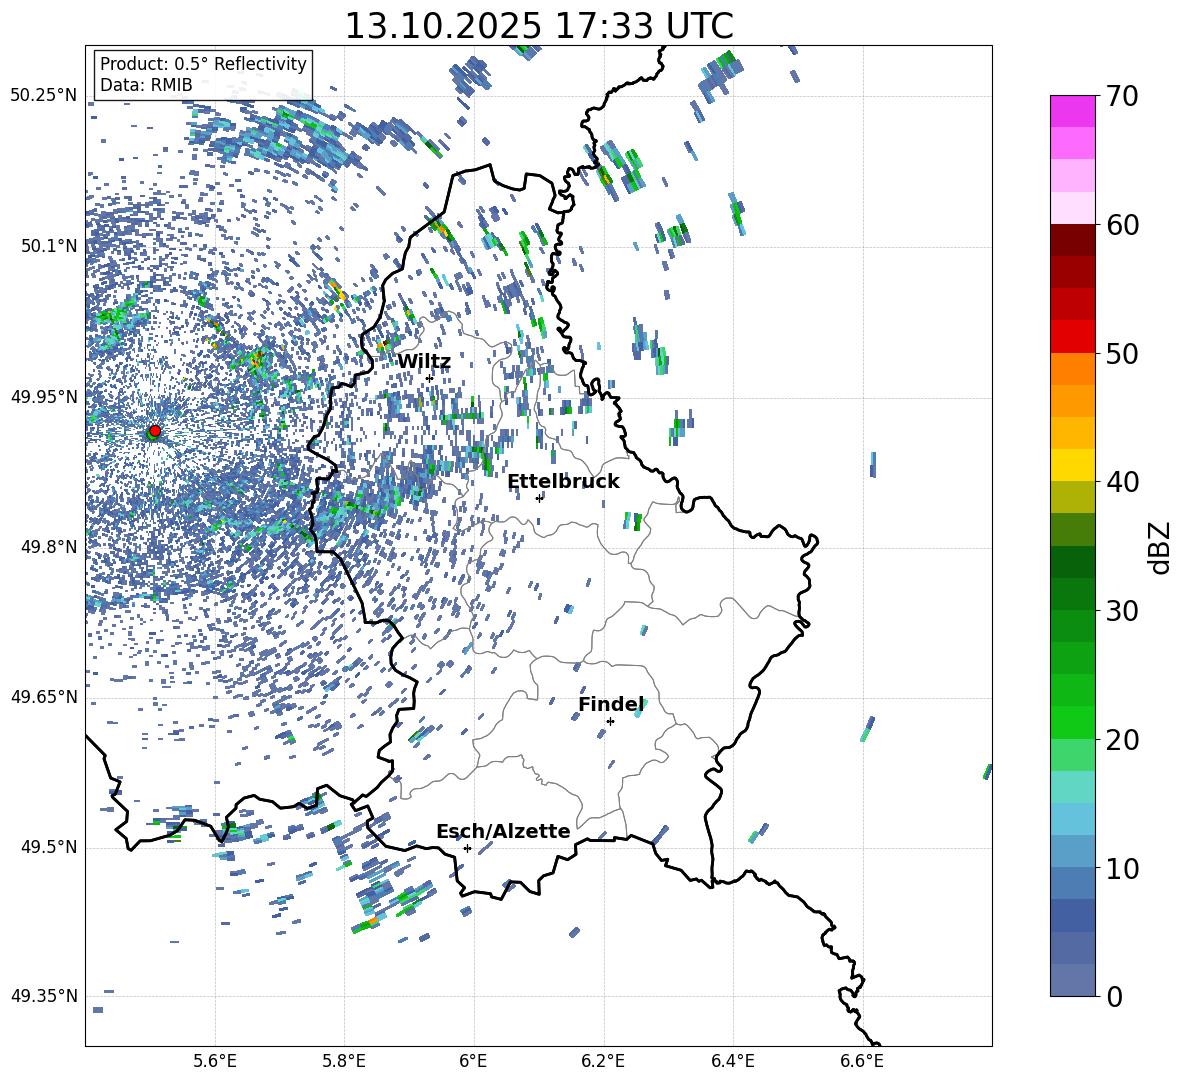Pick the dark maroon swatch below 60
The height and width of the screenshot is (1081, 1184).
[x=1073, y=240]
